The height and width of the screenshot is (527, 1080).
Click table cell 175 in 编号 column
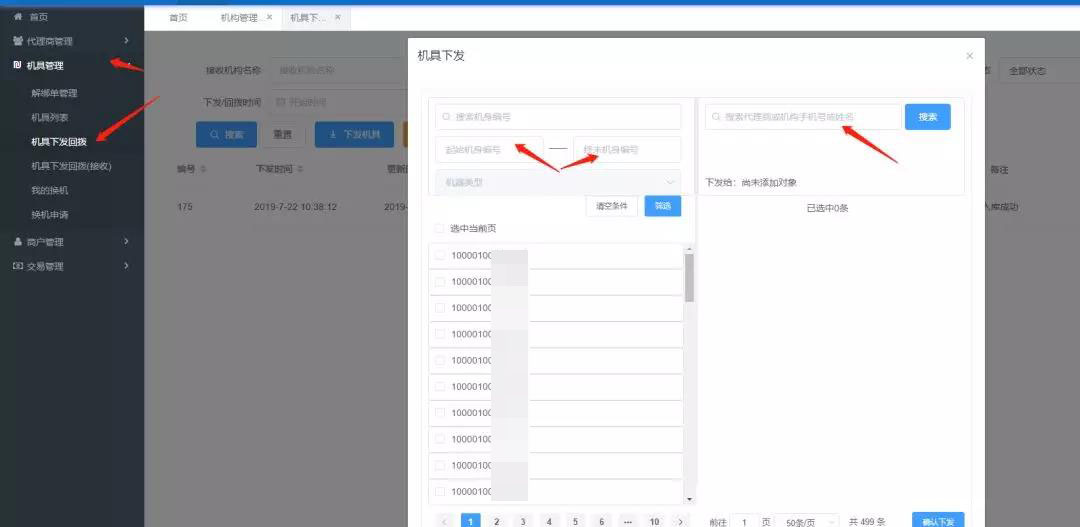click(185, 207)
